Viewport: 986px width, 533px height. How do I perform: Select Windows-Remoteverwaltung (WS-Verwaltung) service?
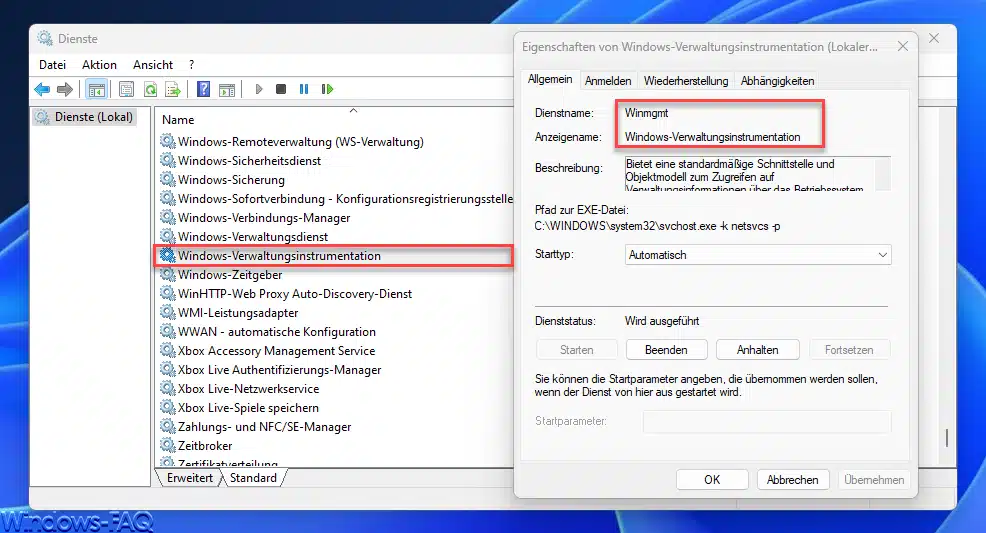(301, 142)
